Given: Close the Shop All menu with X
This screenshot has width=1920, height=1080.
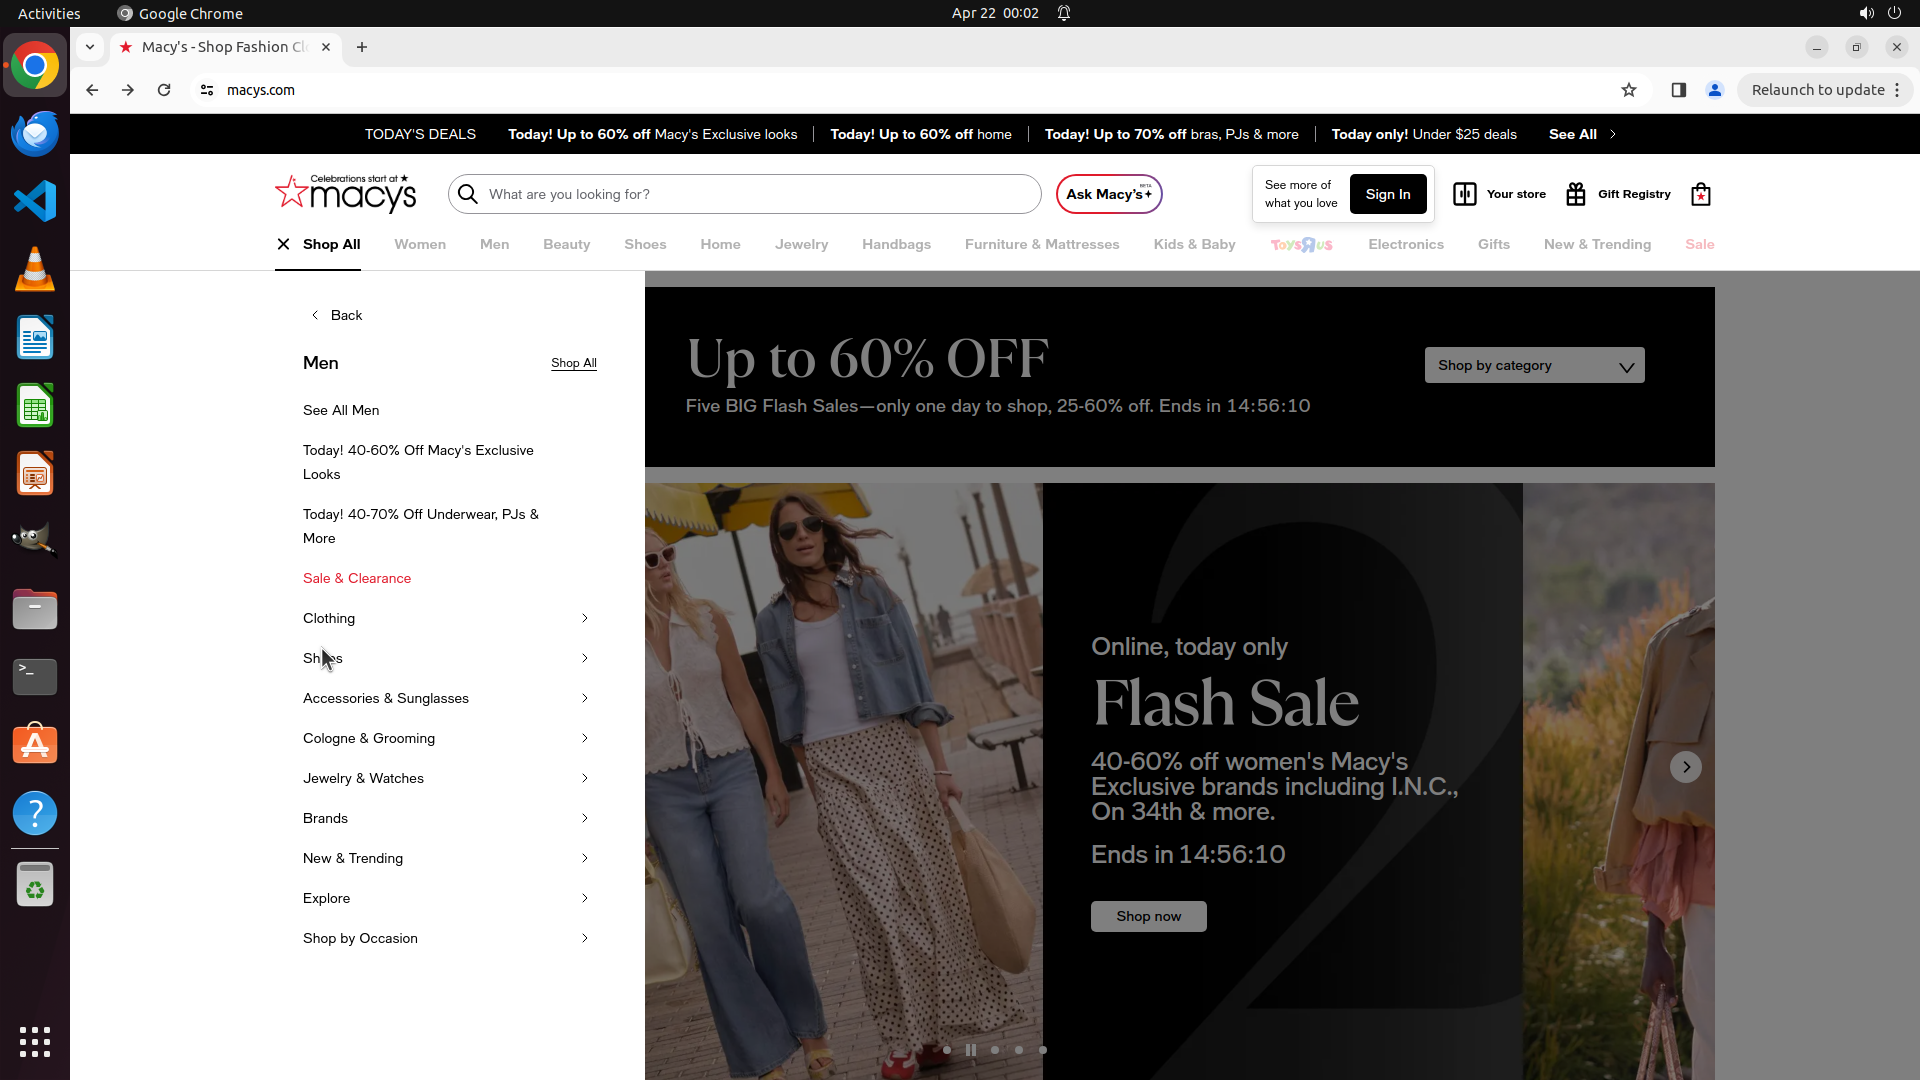Looking at the screenshot, I should (283, 244).
